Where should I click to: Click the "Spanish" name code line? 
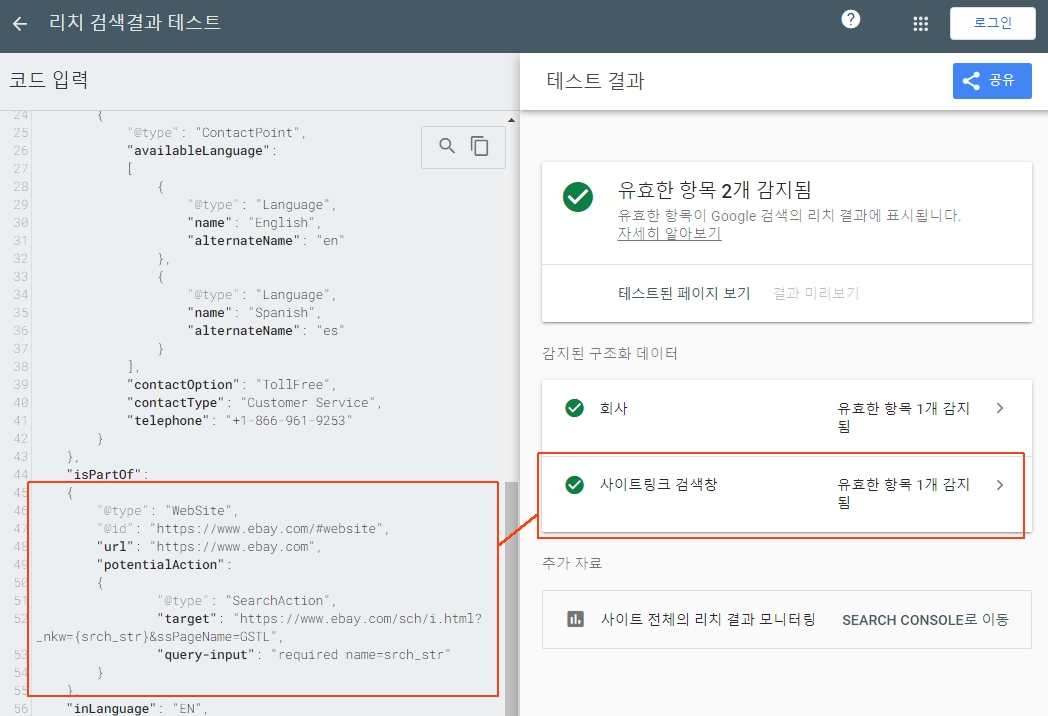click(x=255, y=313)
